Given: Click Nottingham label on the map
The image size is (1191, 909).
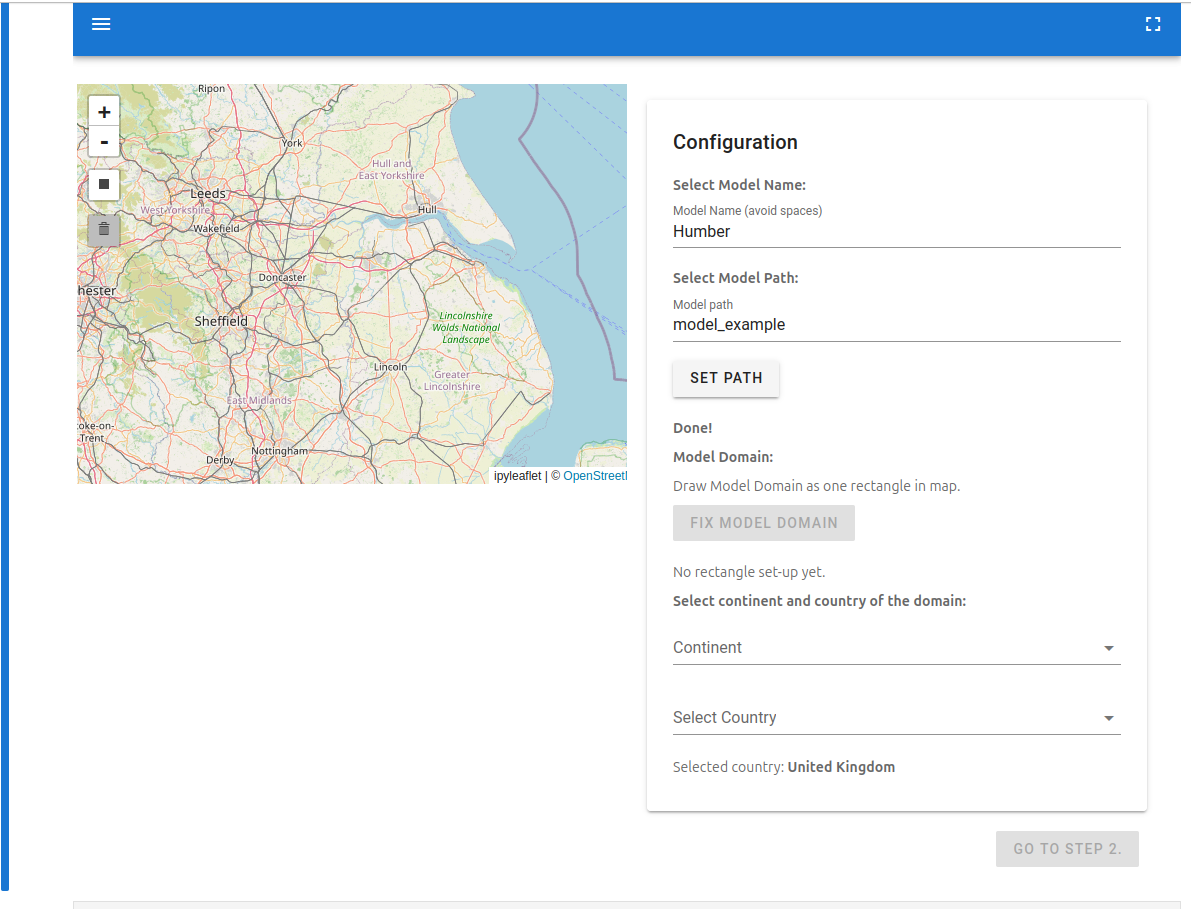Looking at the screenshot, I should (x=280, y=451).
